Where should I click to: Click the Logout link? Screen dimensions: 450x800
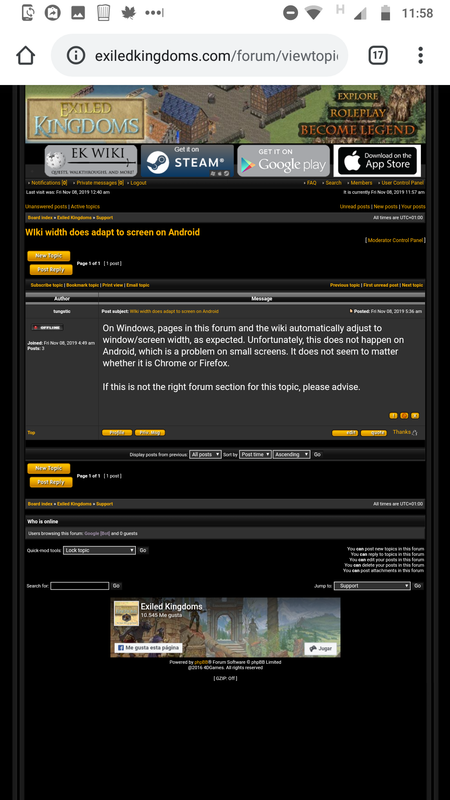[x=138, y=183]
